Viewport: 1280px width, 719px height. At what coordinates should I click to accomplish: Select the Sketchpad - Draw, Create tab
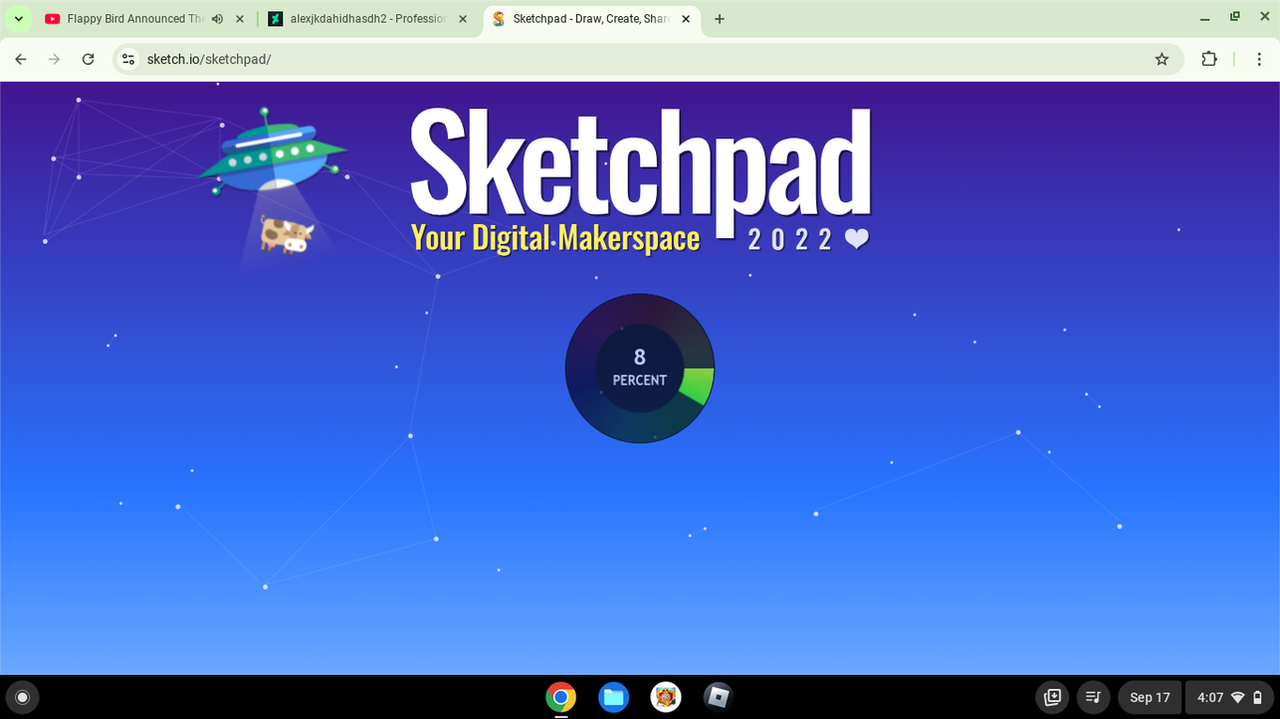point(592,19)
